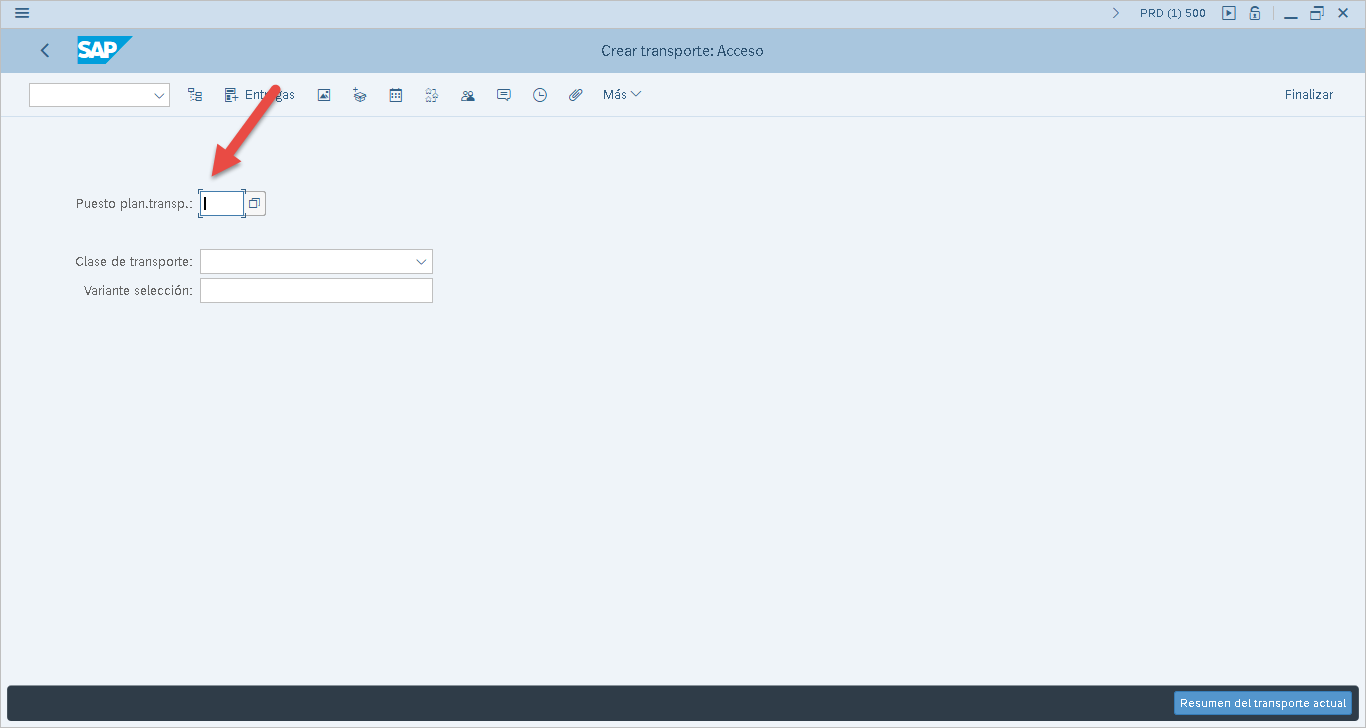The width and height of the screenshot is (1366, 728).
Task: Click the Variante selección input field
Action: point(316,291)
